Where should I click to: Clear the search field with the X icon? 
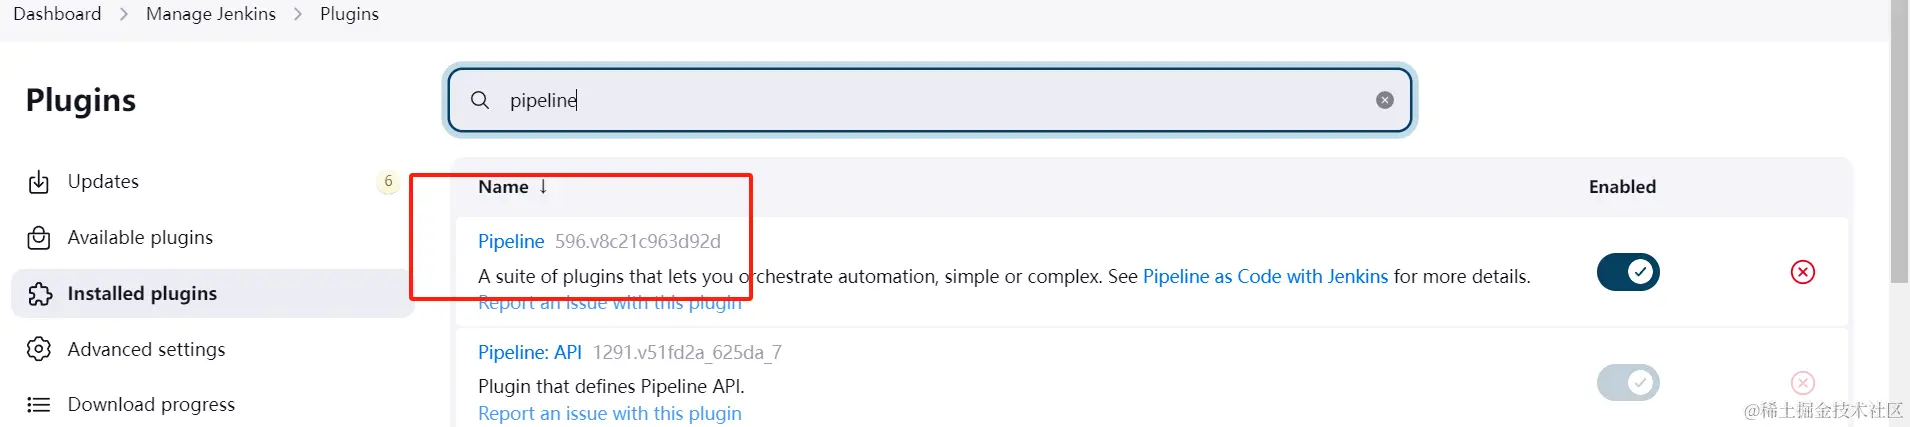[x=1385, y=100]
